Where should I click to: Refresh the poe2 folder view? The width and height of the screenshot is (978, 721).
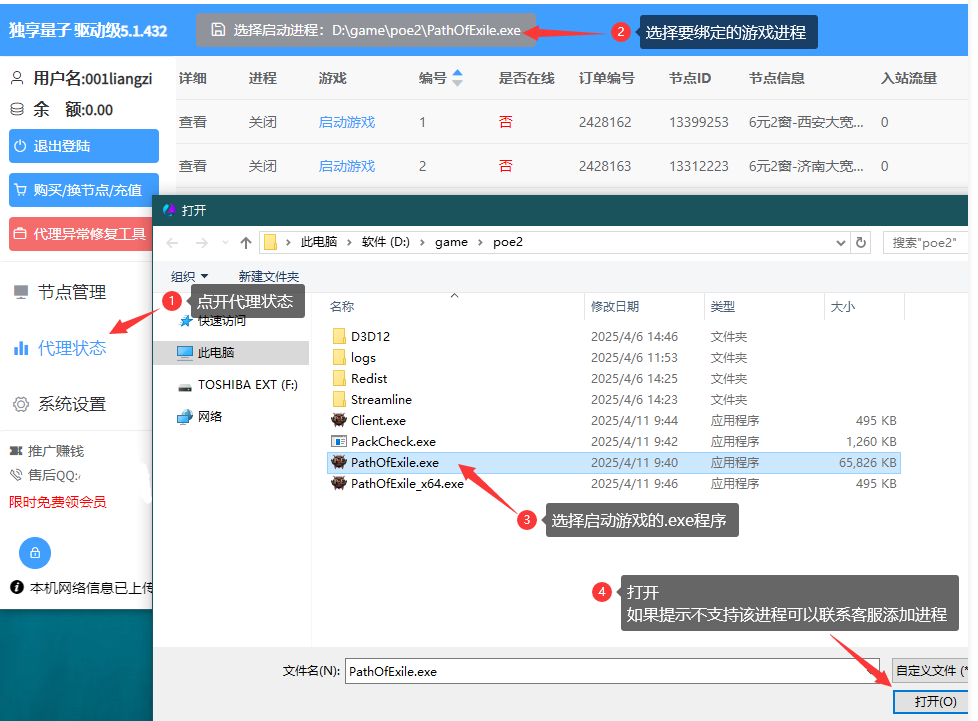point(861,243)
